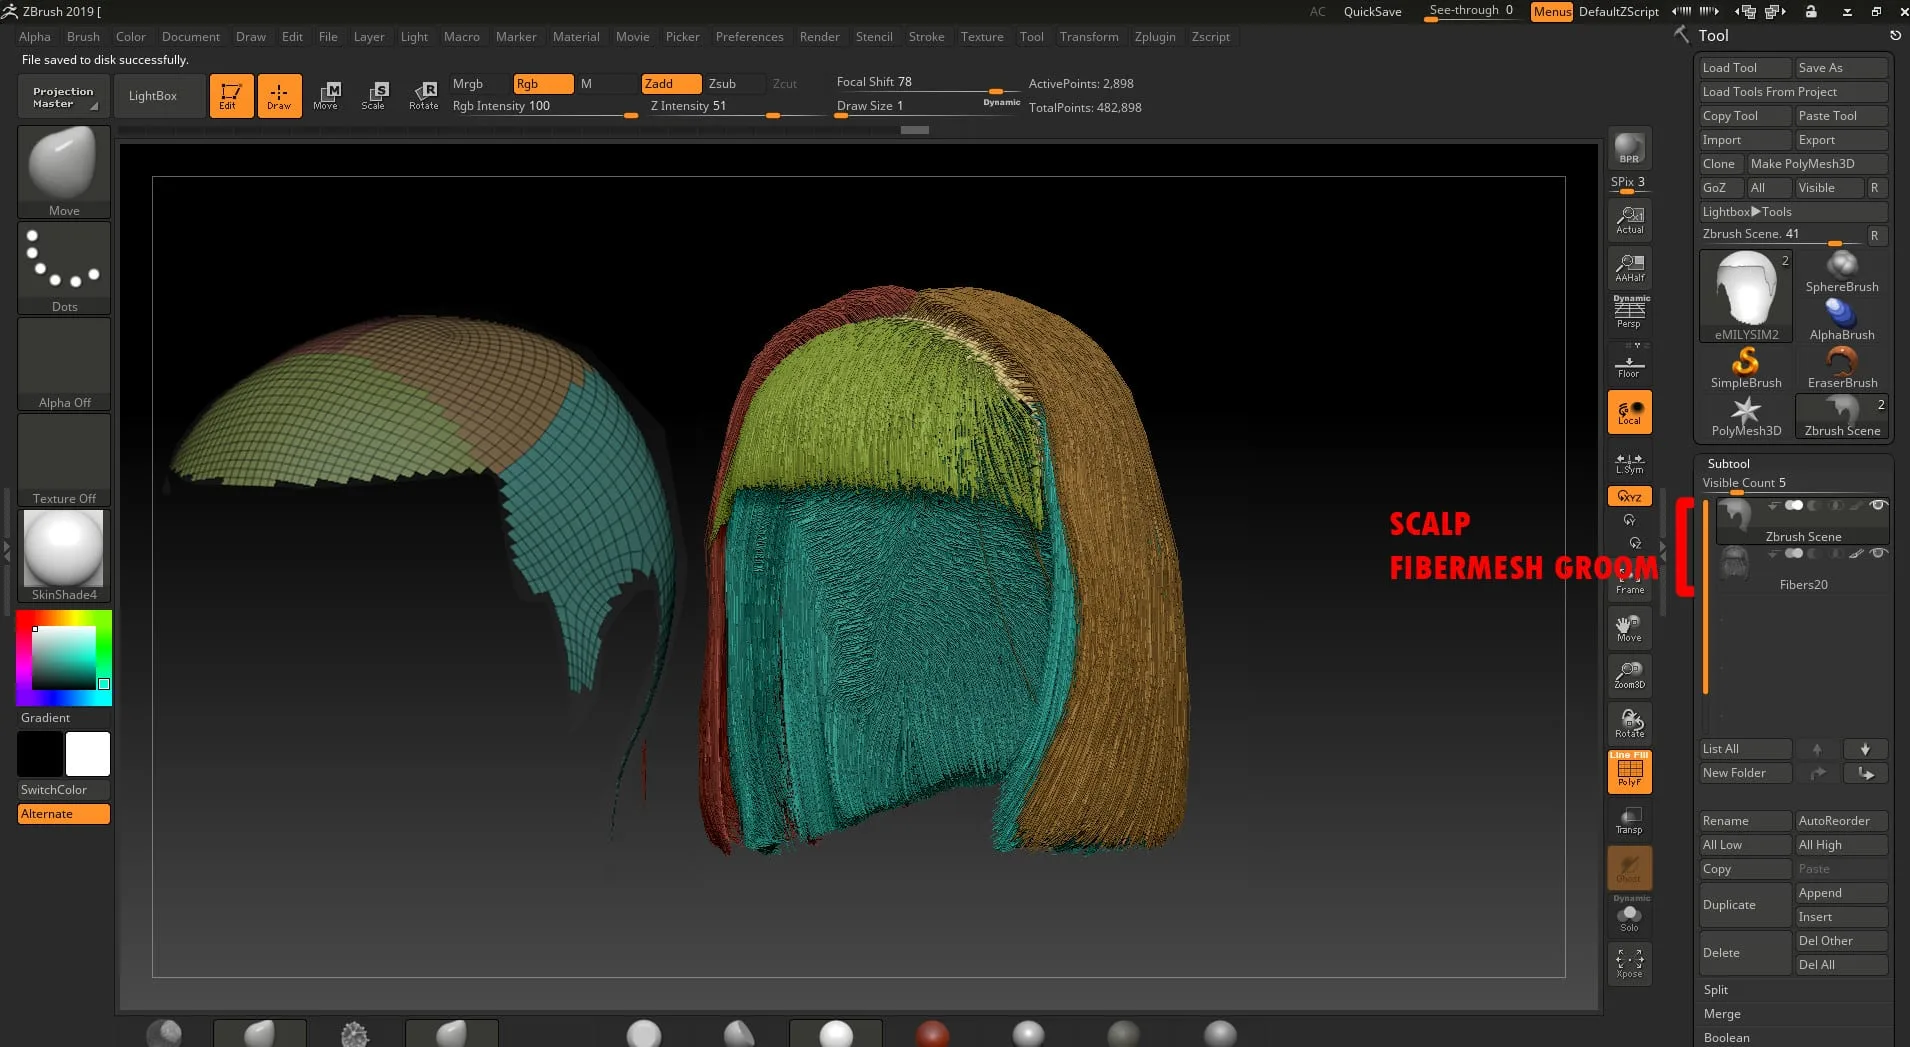Select the SkinShade4 material thumbnail
Viewport: 1910px width, 1047px height.
click(x=63, y=549)
